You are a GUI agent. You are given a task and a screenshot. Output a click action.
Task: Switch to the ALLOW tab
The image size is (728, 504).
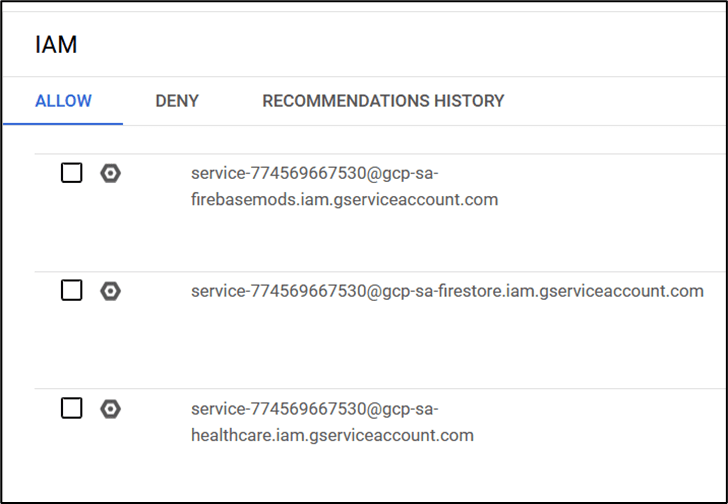click(63, 101)
